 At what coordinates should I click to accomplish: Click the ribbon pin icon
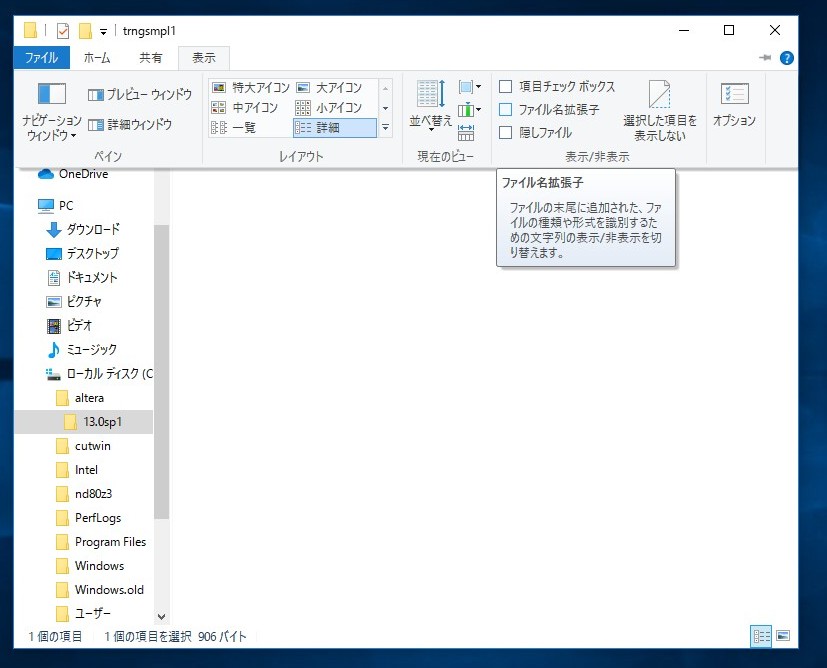click(765, 57)
